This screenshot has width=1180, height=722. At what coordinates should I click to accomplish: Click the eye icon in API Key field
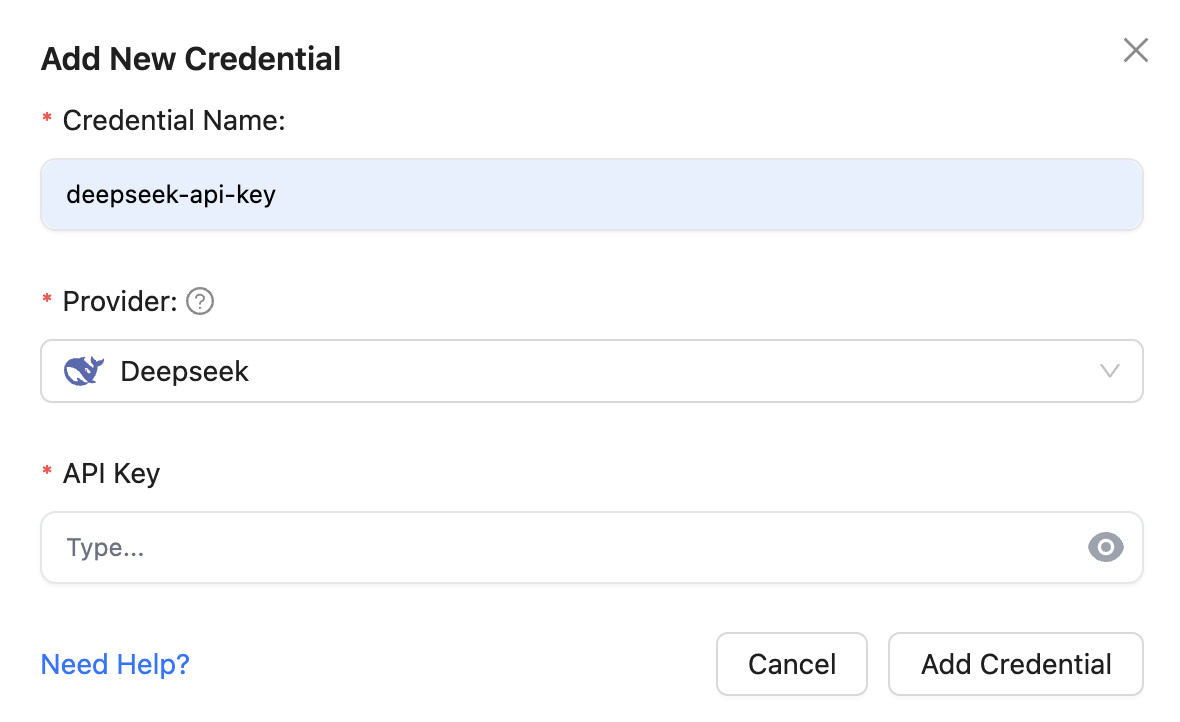[1105, 547]
